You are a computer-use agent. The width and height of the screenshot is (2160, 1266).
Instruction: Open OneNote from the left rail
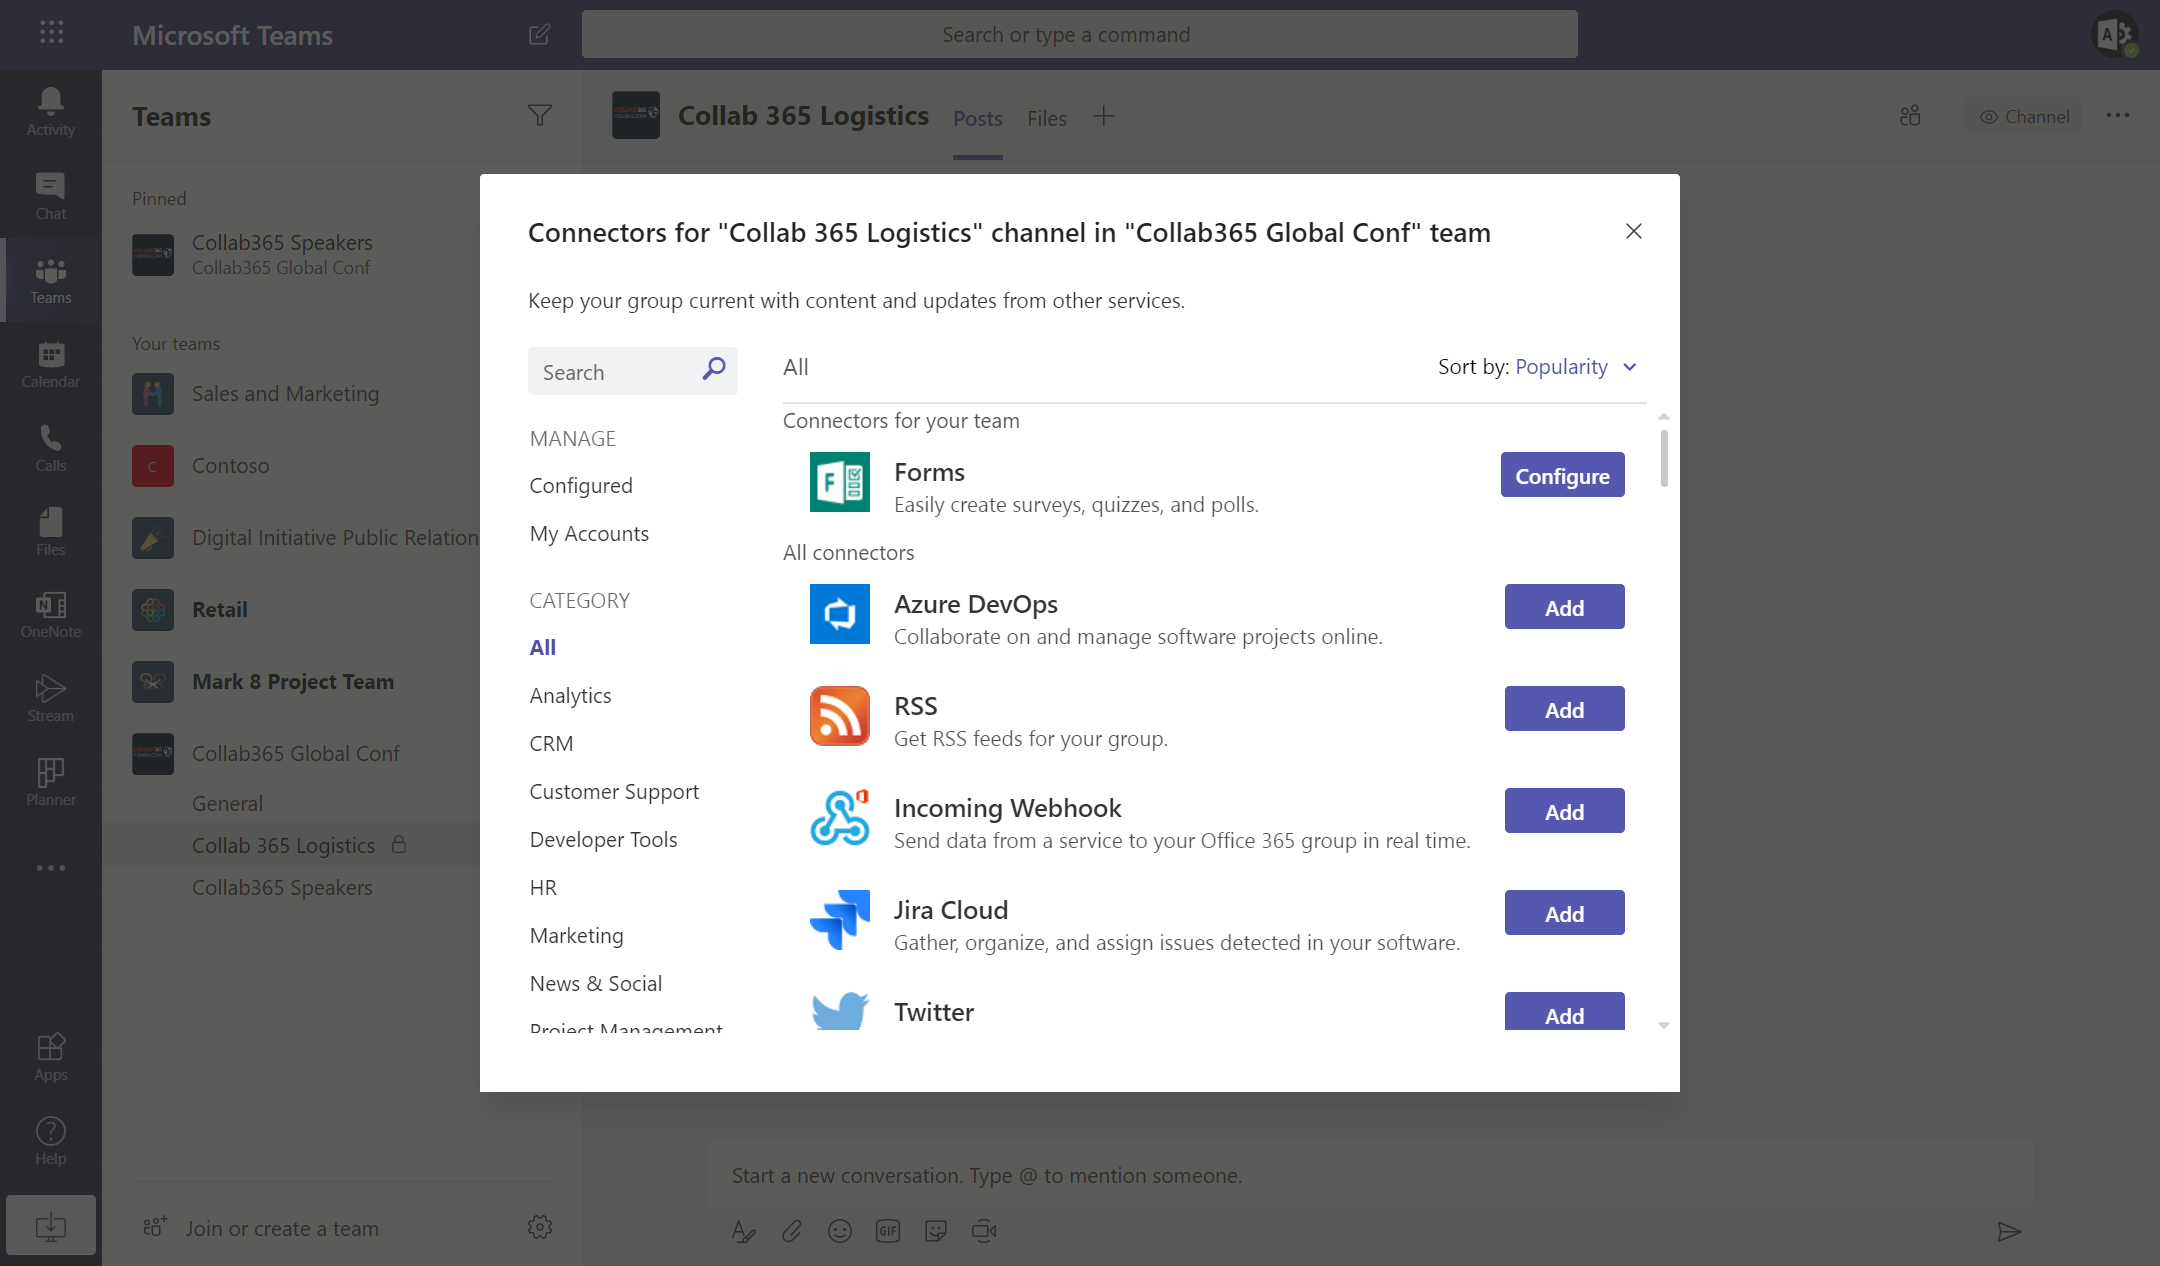50,614
